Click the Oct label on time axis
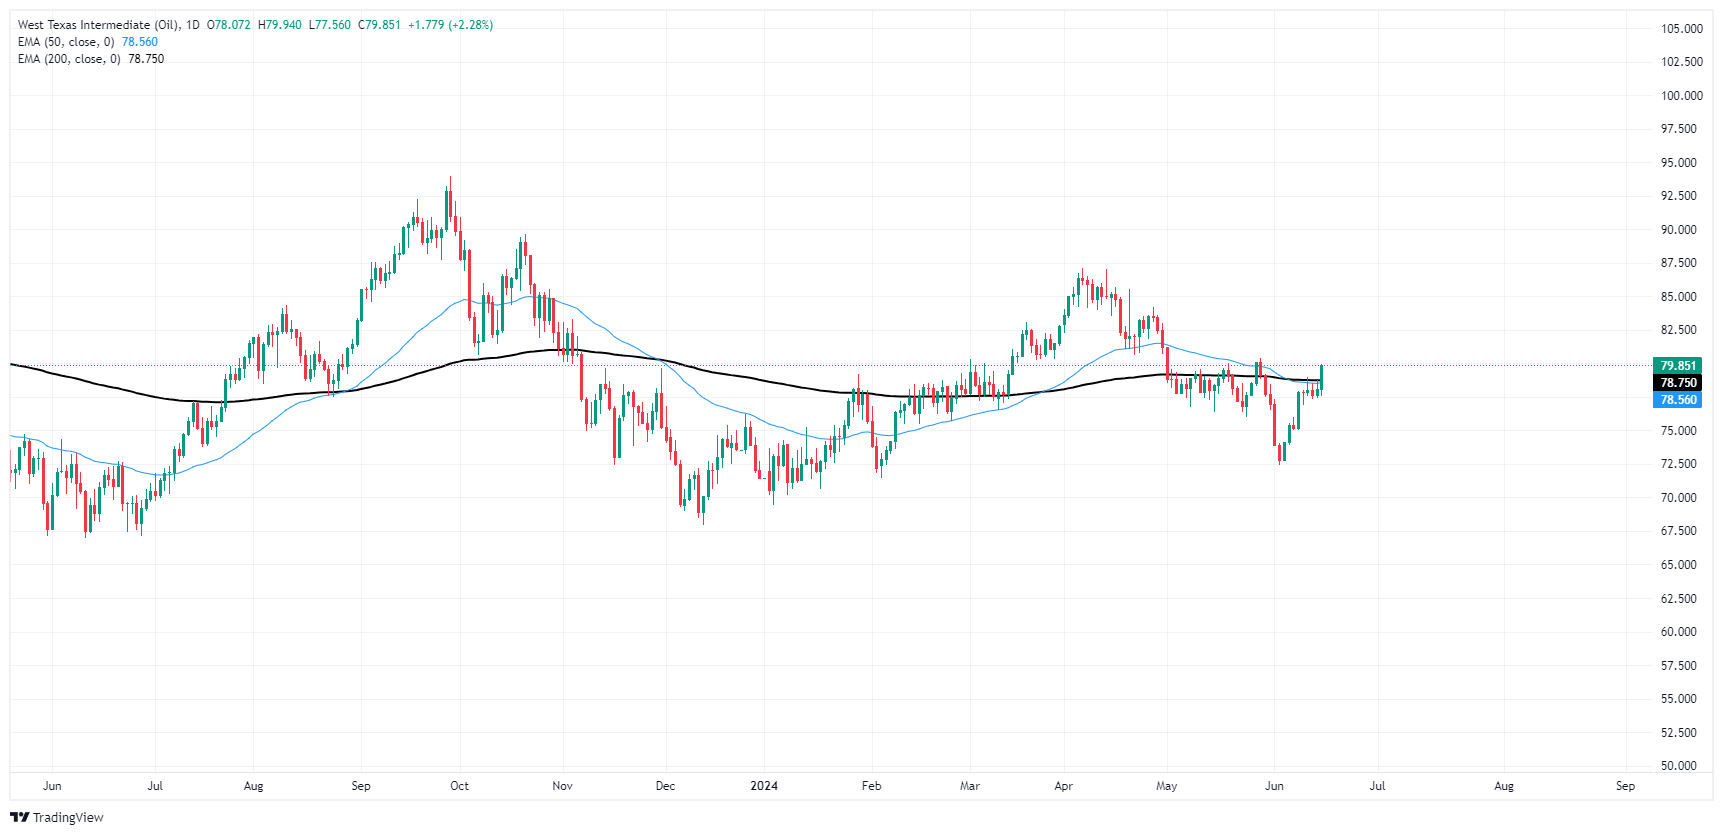 pos(459,786)
